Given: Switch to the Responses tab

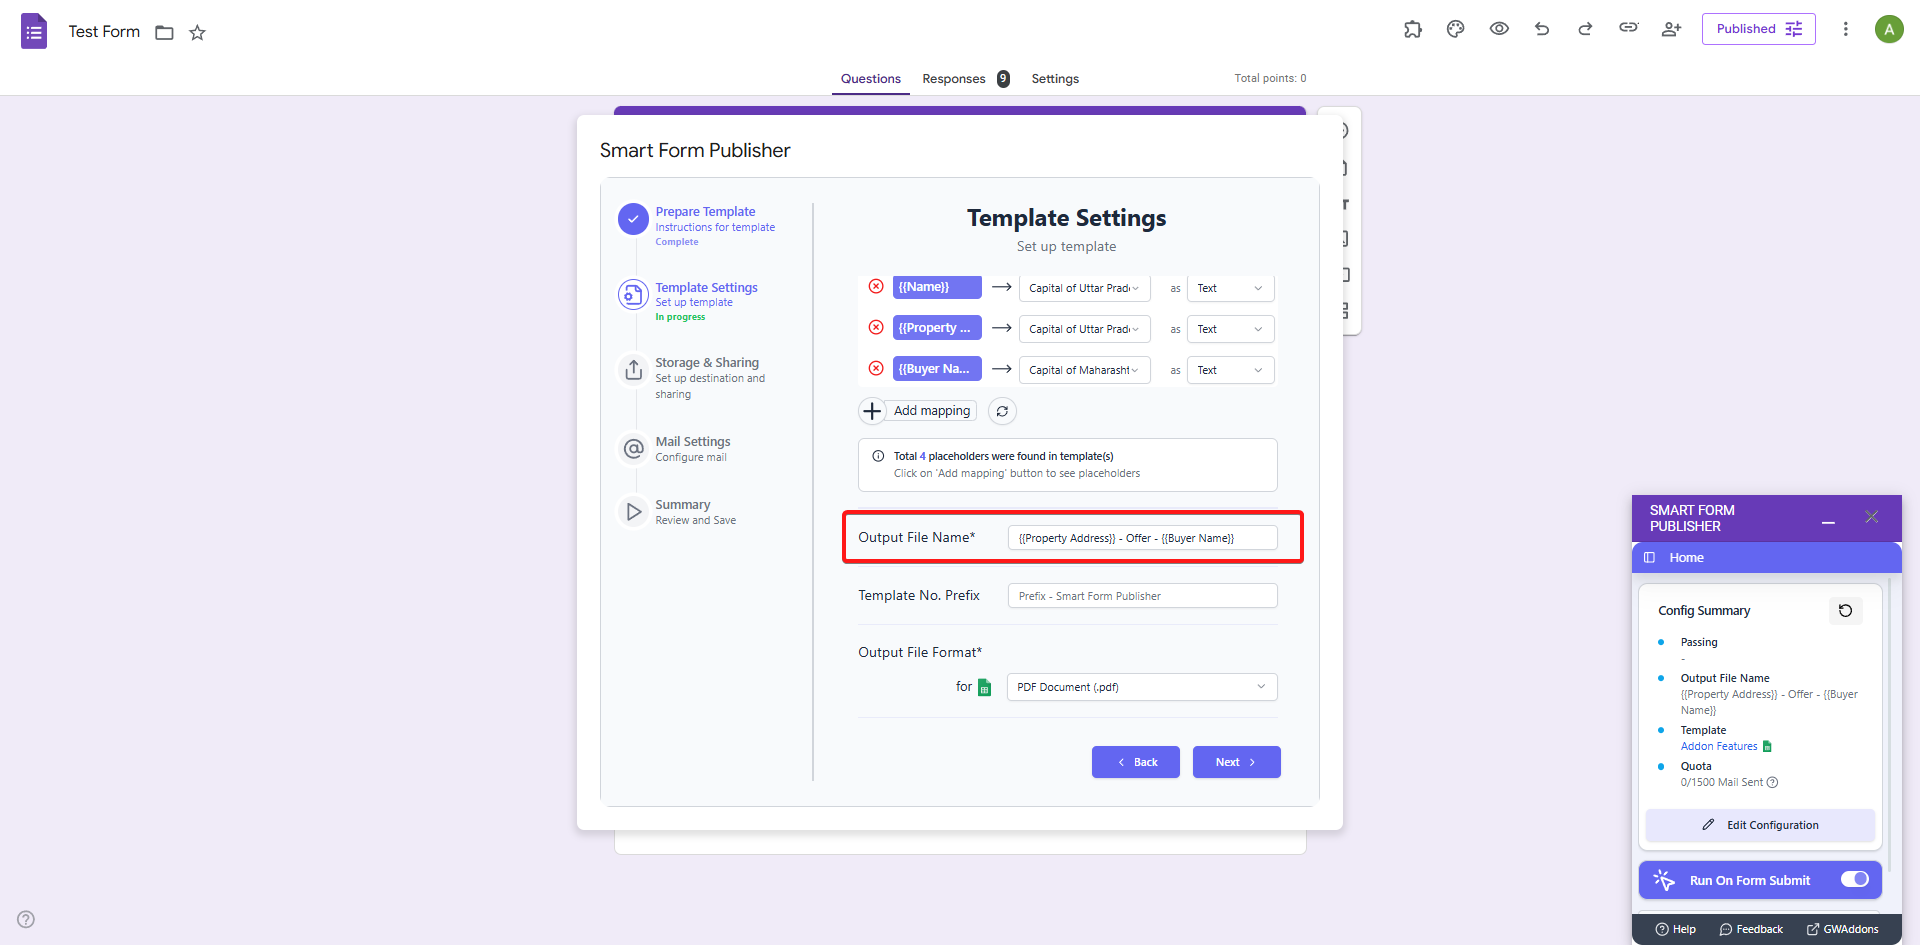Looking at the screenshot, I should pyautogui.click(x=954, y=79).
